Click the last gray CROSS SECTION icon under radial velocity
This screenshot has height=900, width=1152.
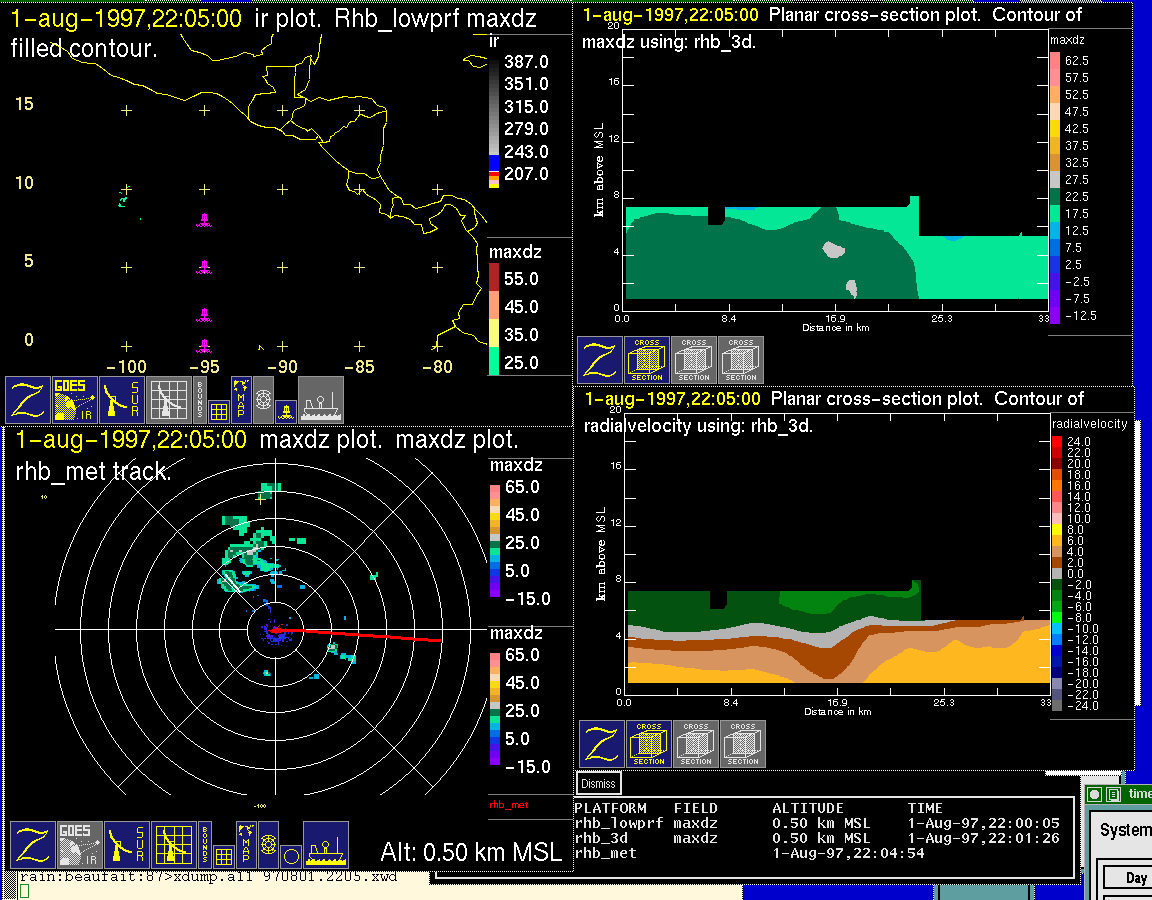743,744
